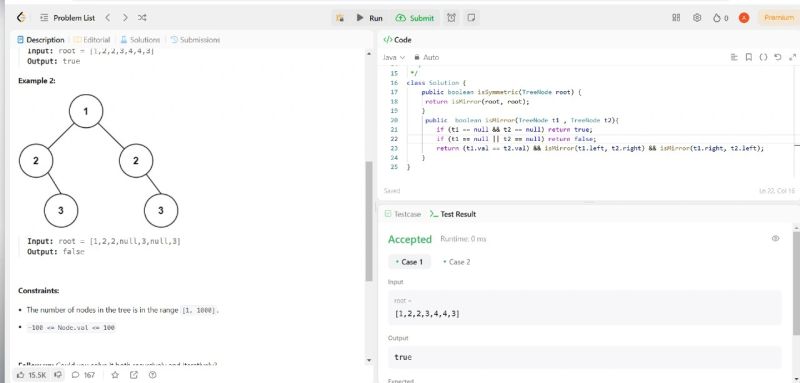Click the description panel scrollbar thumb
This screenshot has height=383, width=800.
point(369,221)
